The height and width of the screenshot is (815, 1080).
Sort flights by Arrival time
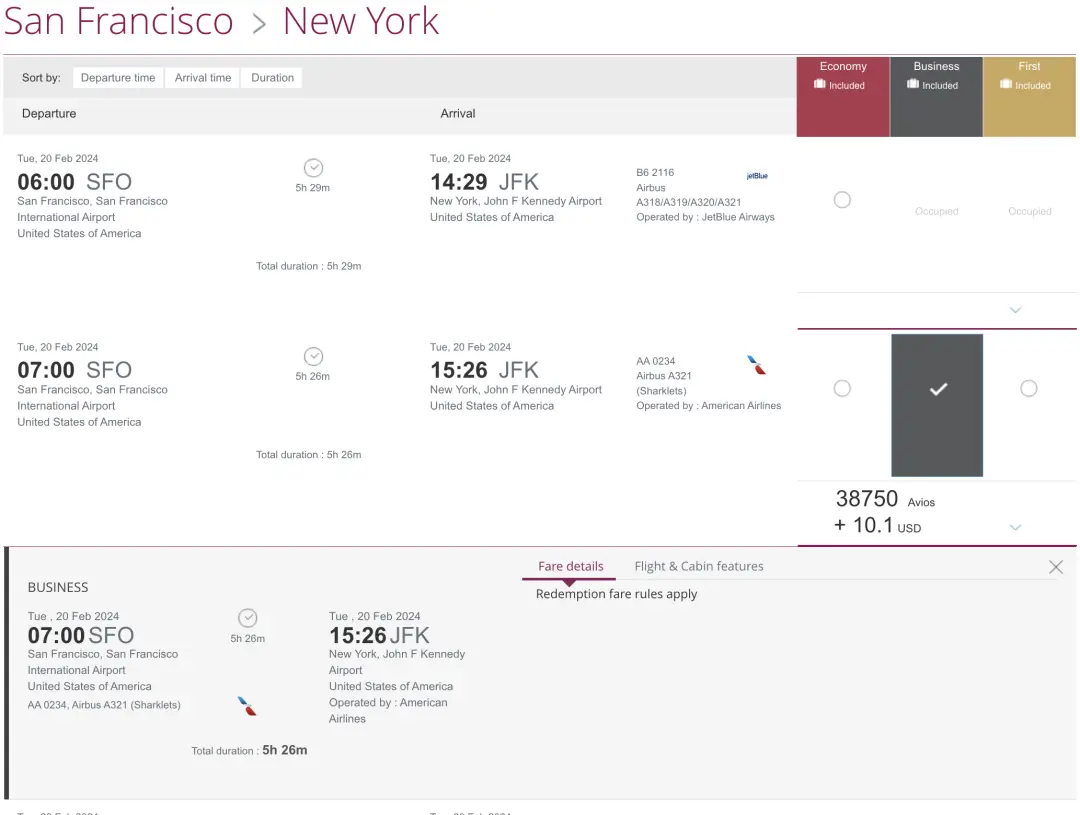pyautogui.click(x=203, y=78)
